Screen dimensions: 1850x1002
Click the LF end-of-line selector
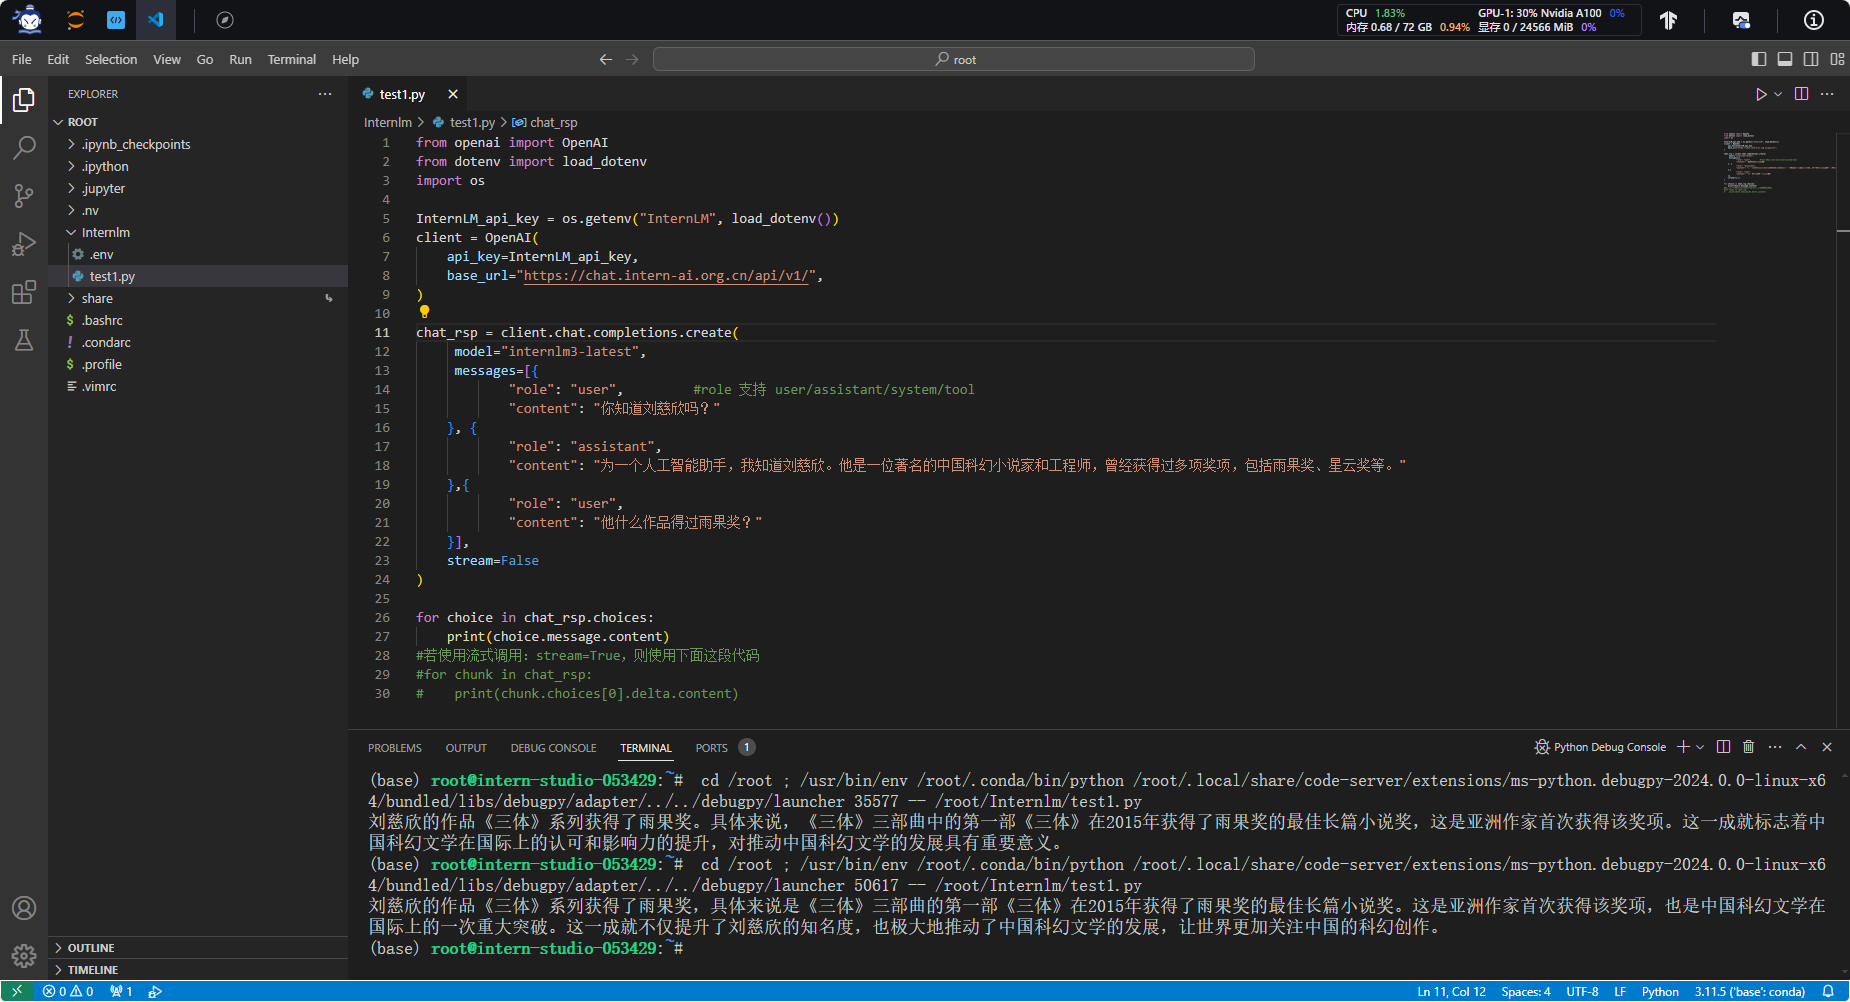[1620, 991]
